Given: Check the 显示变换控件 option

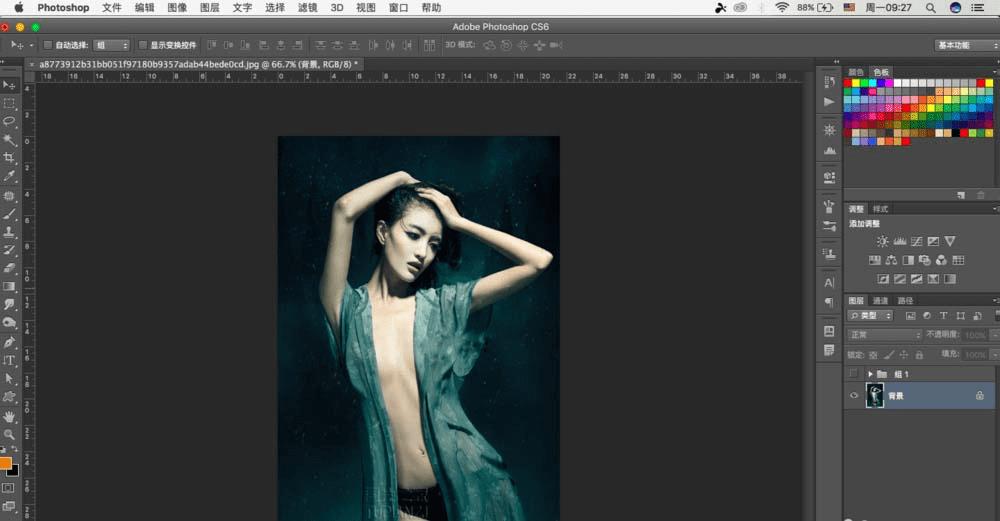Looking at the screenshot, I should (142, 45).
